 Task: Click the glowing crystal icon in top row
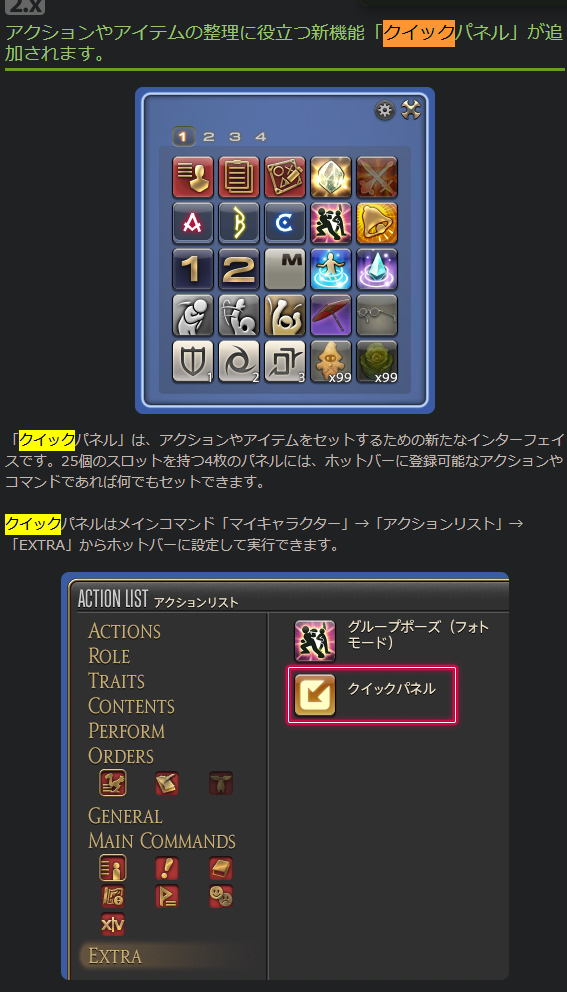(331, 177)
